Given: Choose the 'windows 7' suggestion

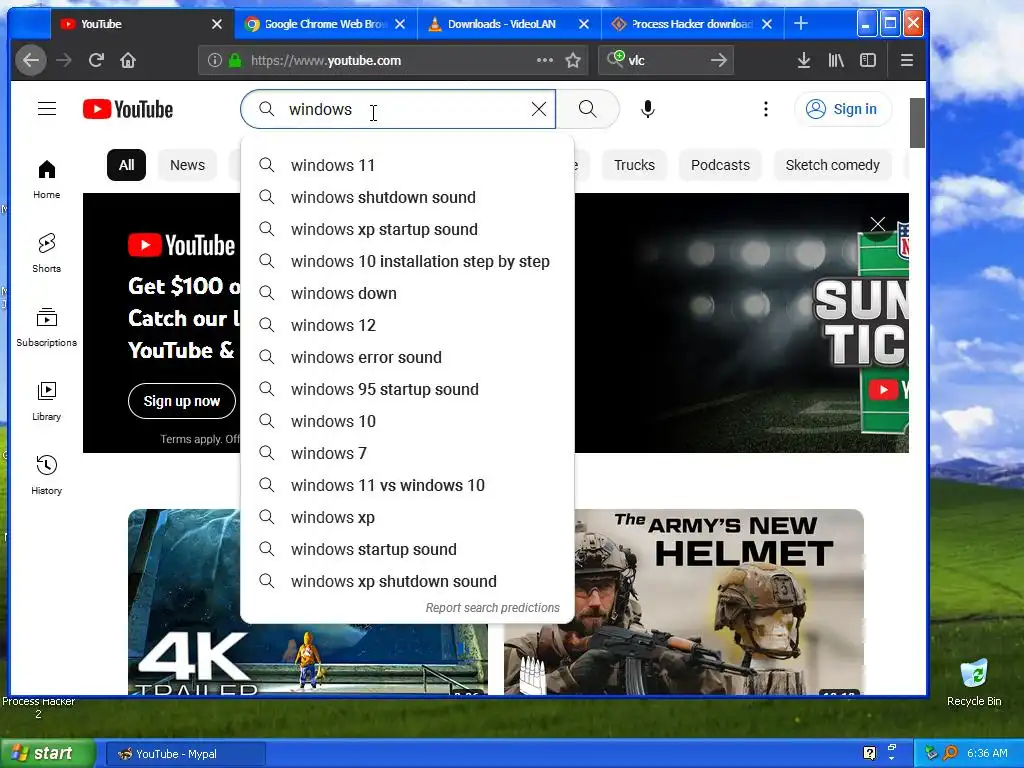Looking at the screenshot, I should click(408, 453).
